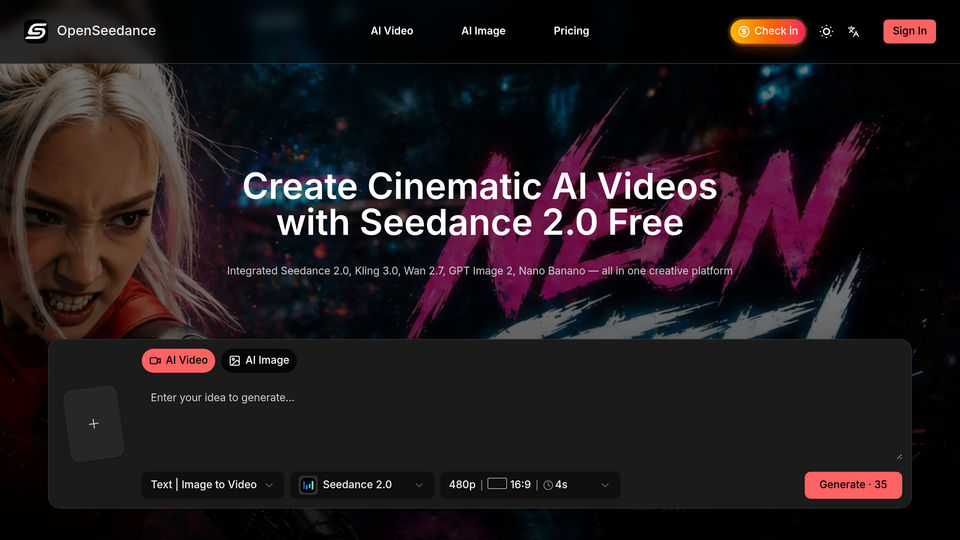Focus the 'Enter your idea to generate' field
Screen dimensions: 960x540
[523, 424]
